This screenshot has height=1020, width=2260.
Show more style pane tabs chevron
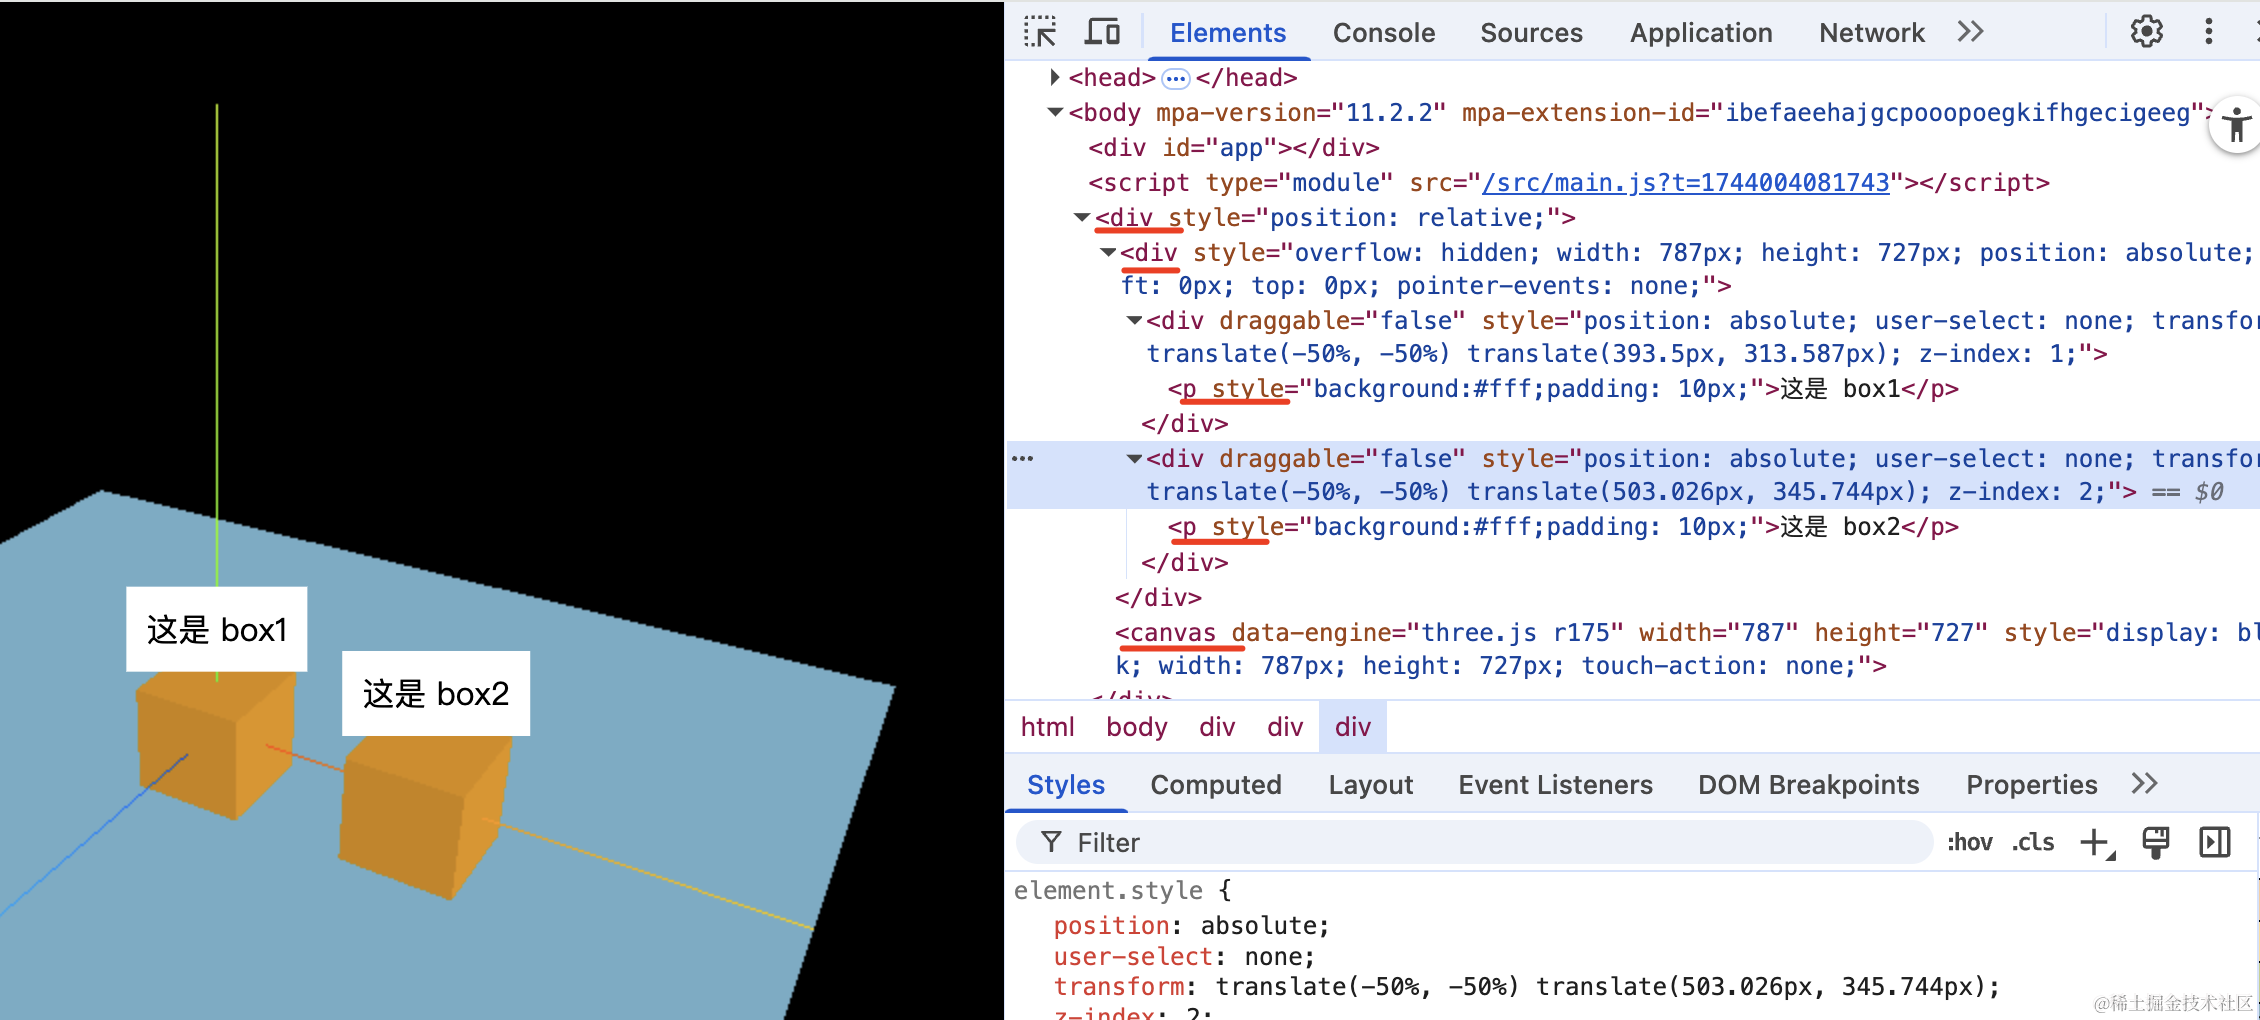point(2144,784)
